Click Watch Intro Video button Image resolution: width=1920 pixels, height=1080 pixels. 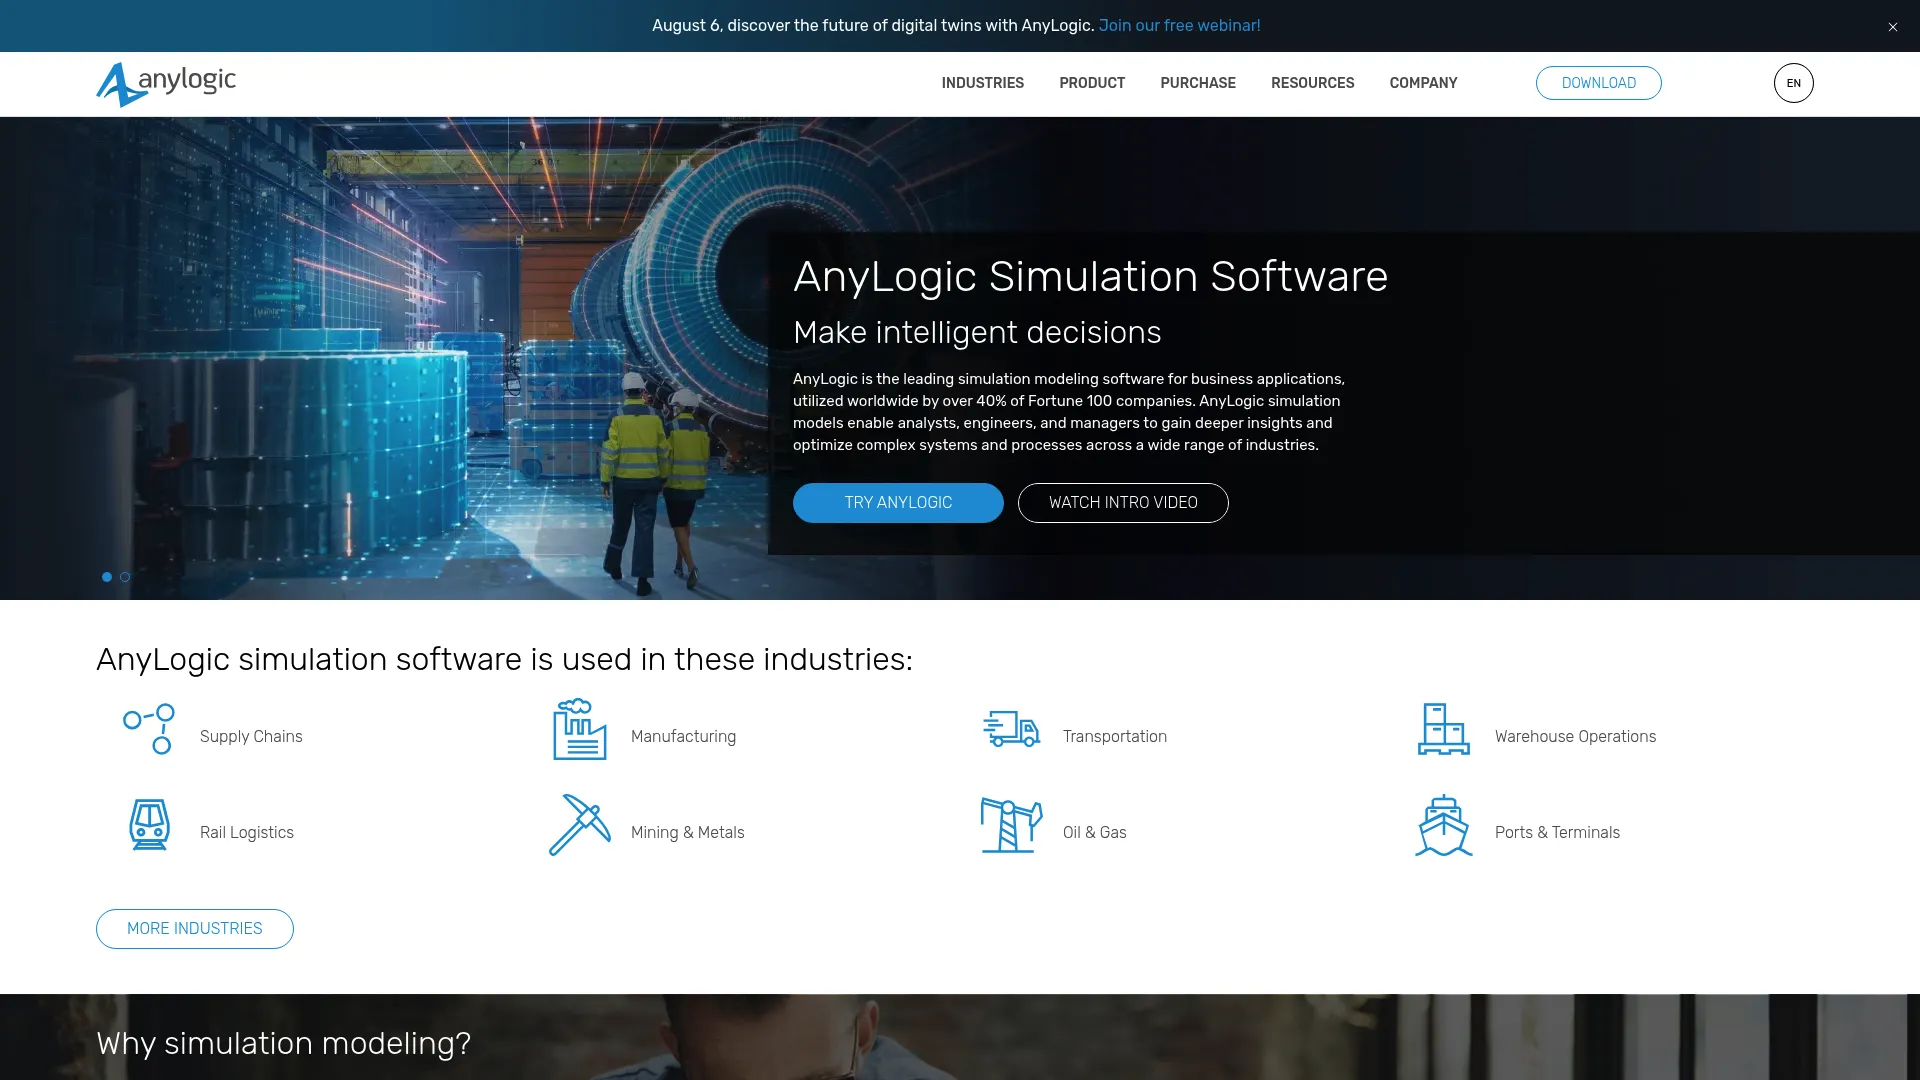point(1123,503)
